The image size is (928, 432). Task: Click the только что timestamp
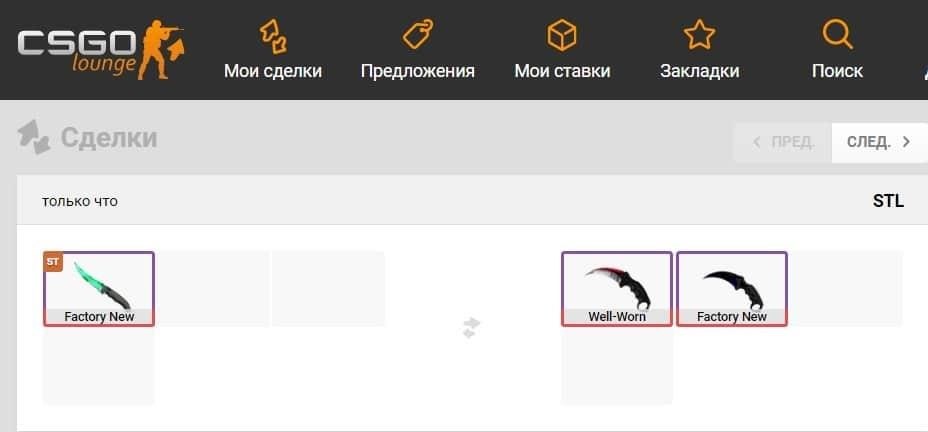pos(80,202)
